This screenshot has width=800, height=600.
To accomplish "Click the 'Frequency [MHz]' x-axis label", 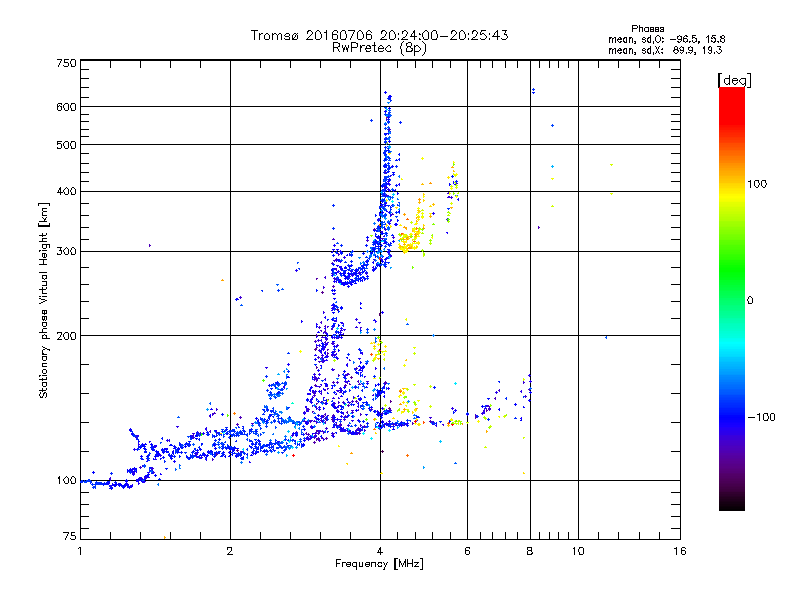I will pos(379,564).
